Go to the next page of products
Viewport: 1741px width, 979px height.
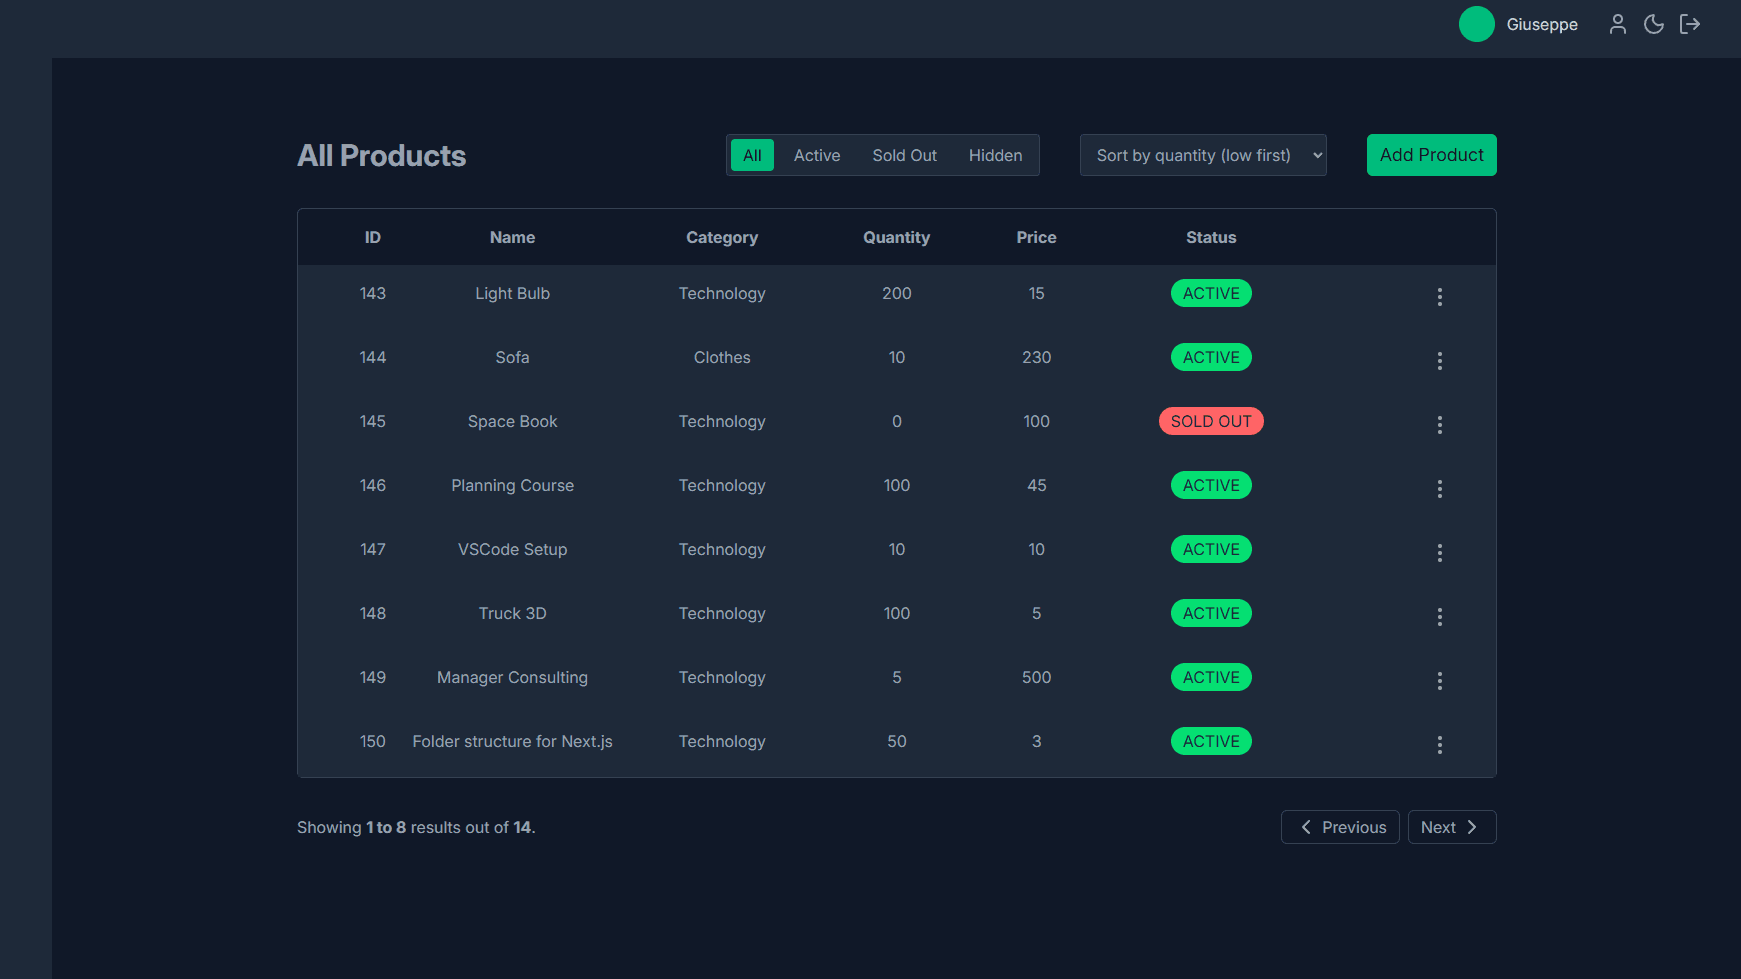click(1452, 827)
